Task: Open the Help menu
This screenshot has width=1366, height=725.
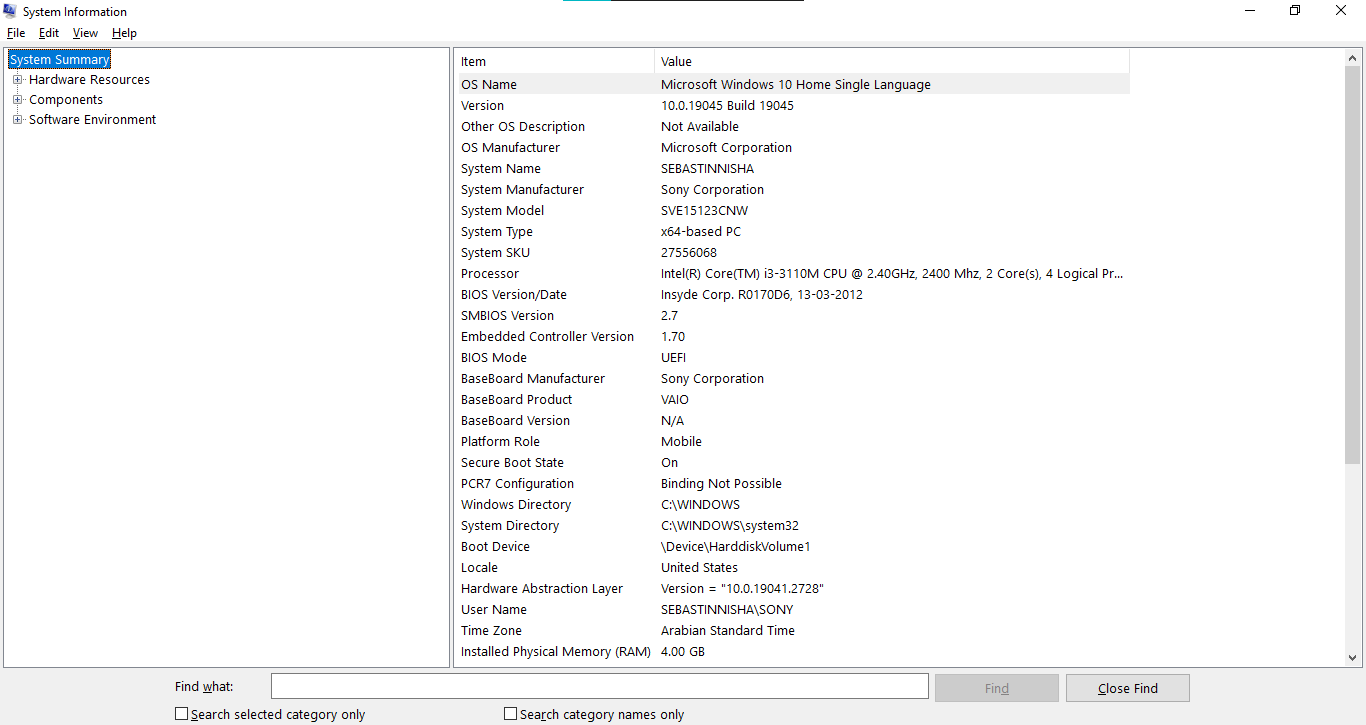Action: 124,32
